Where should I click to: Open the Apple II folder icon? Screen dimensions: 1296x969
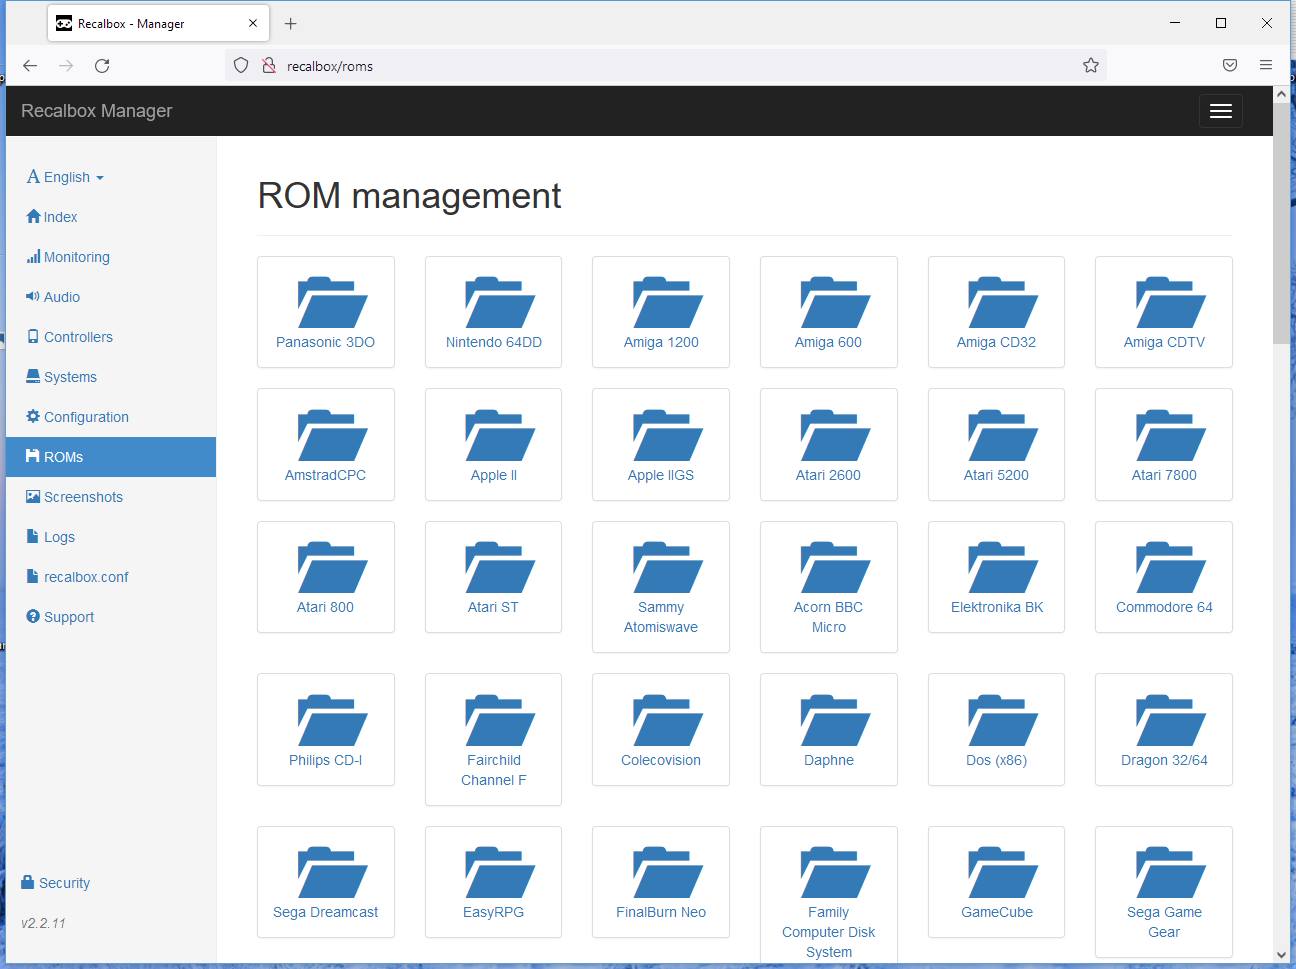pyautogui.click(x=500, y=435)
